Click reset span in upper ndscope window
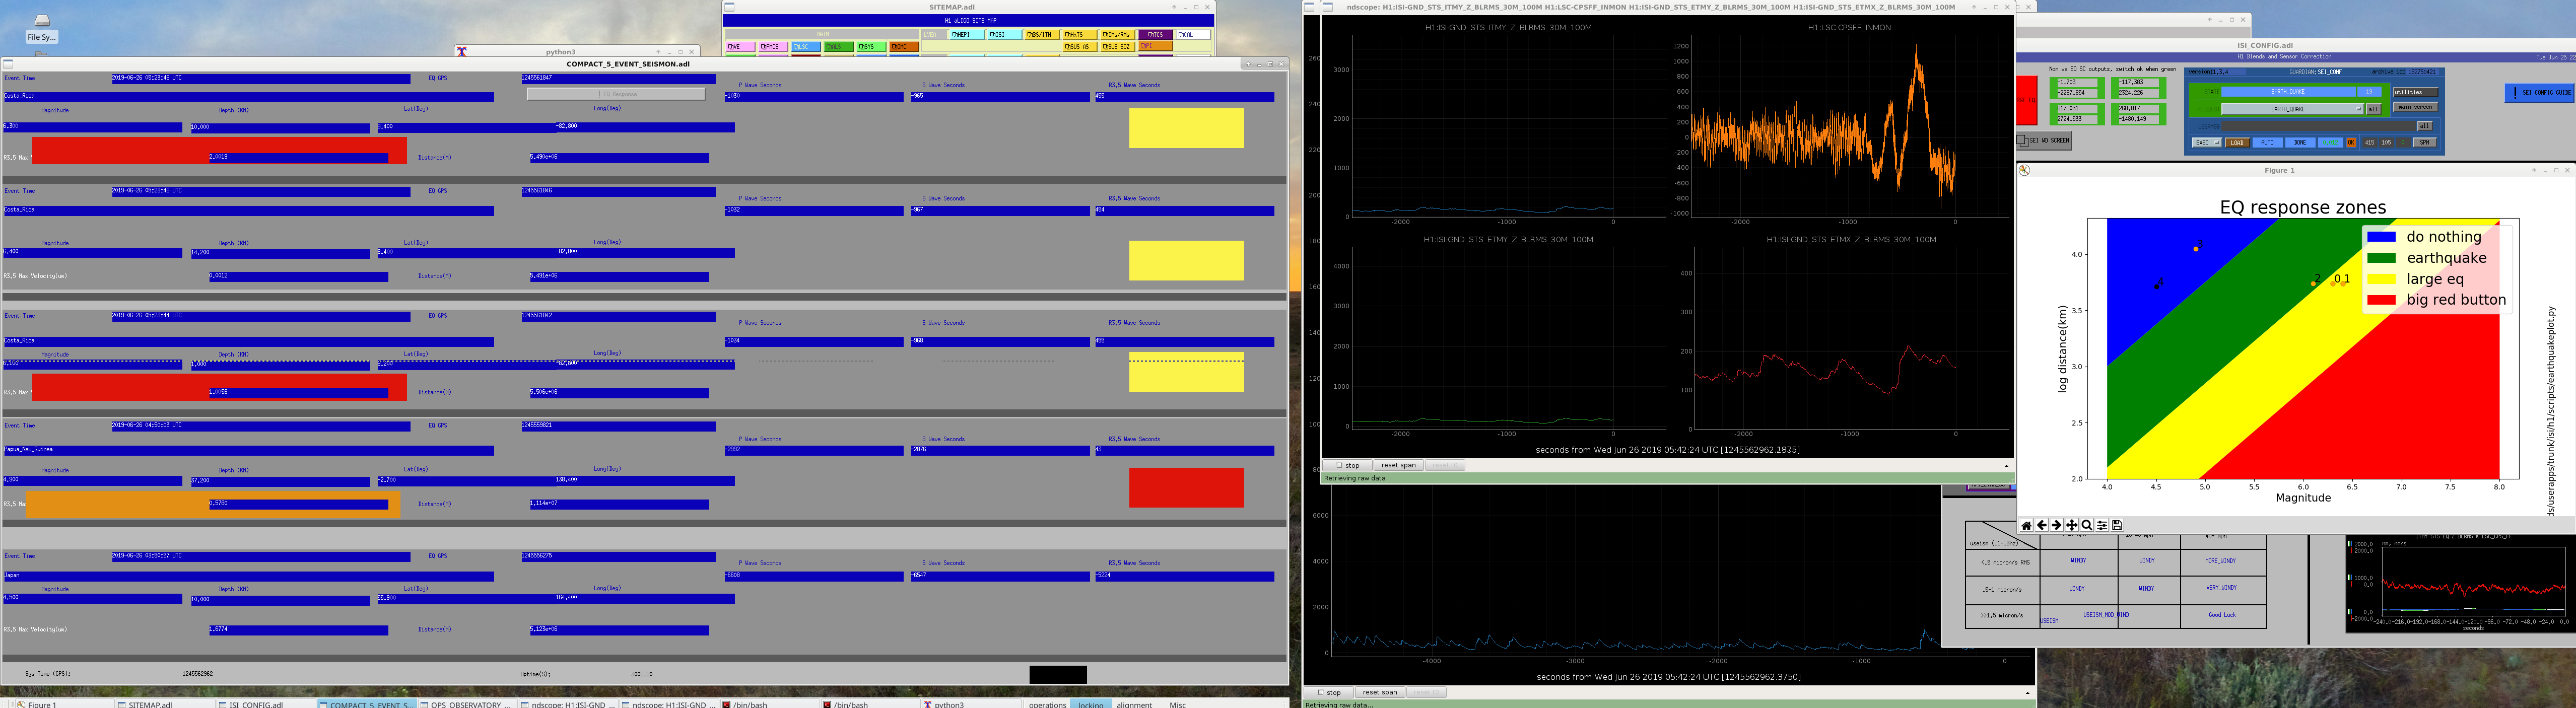This screenshot has height=708, width=2576. point(1398,465)
